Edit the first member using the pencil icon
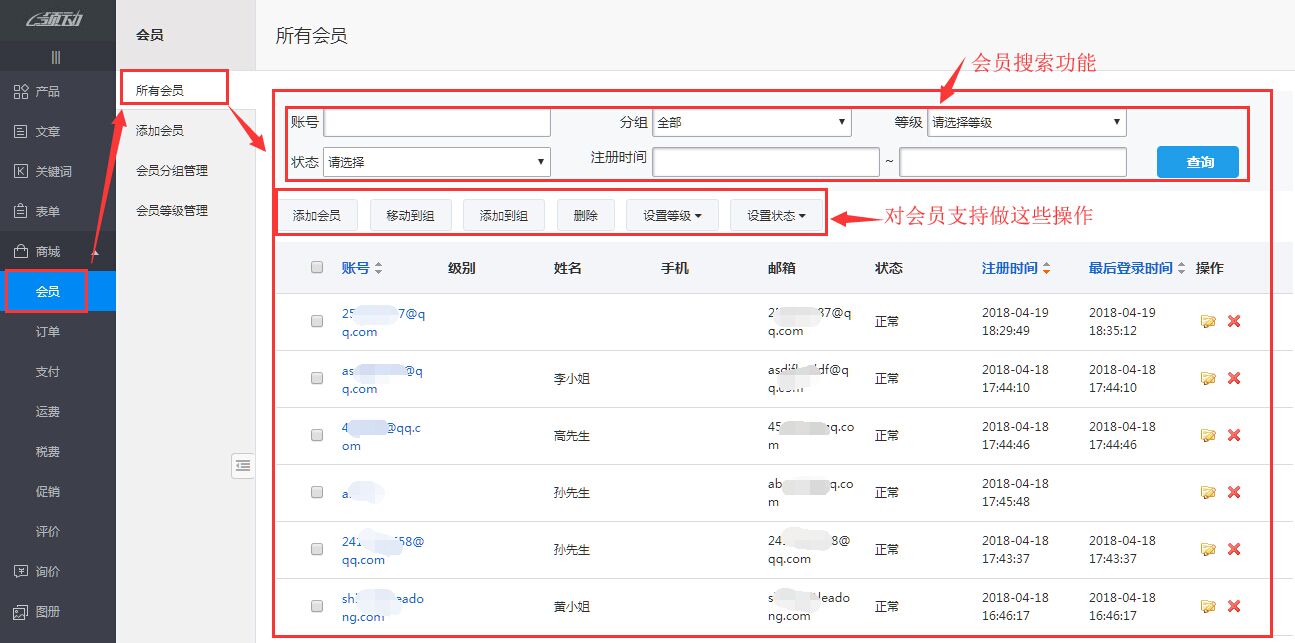The width and height of the screenshot is (1295, 643). point(1208,321)
